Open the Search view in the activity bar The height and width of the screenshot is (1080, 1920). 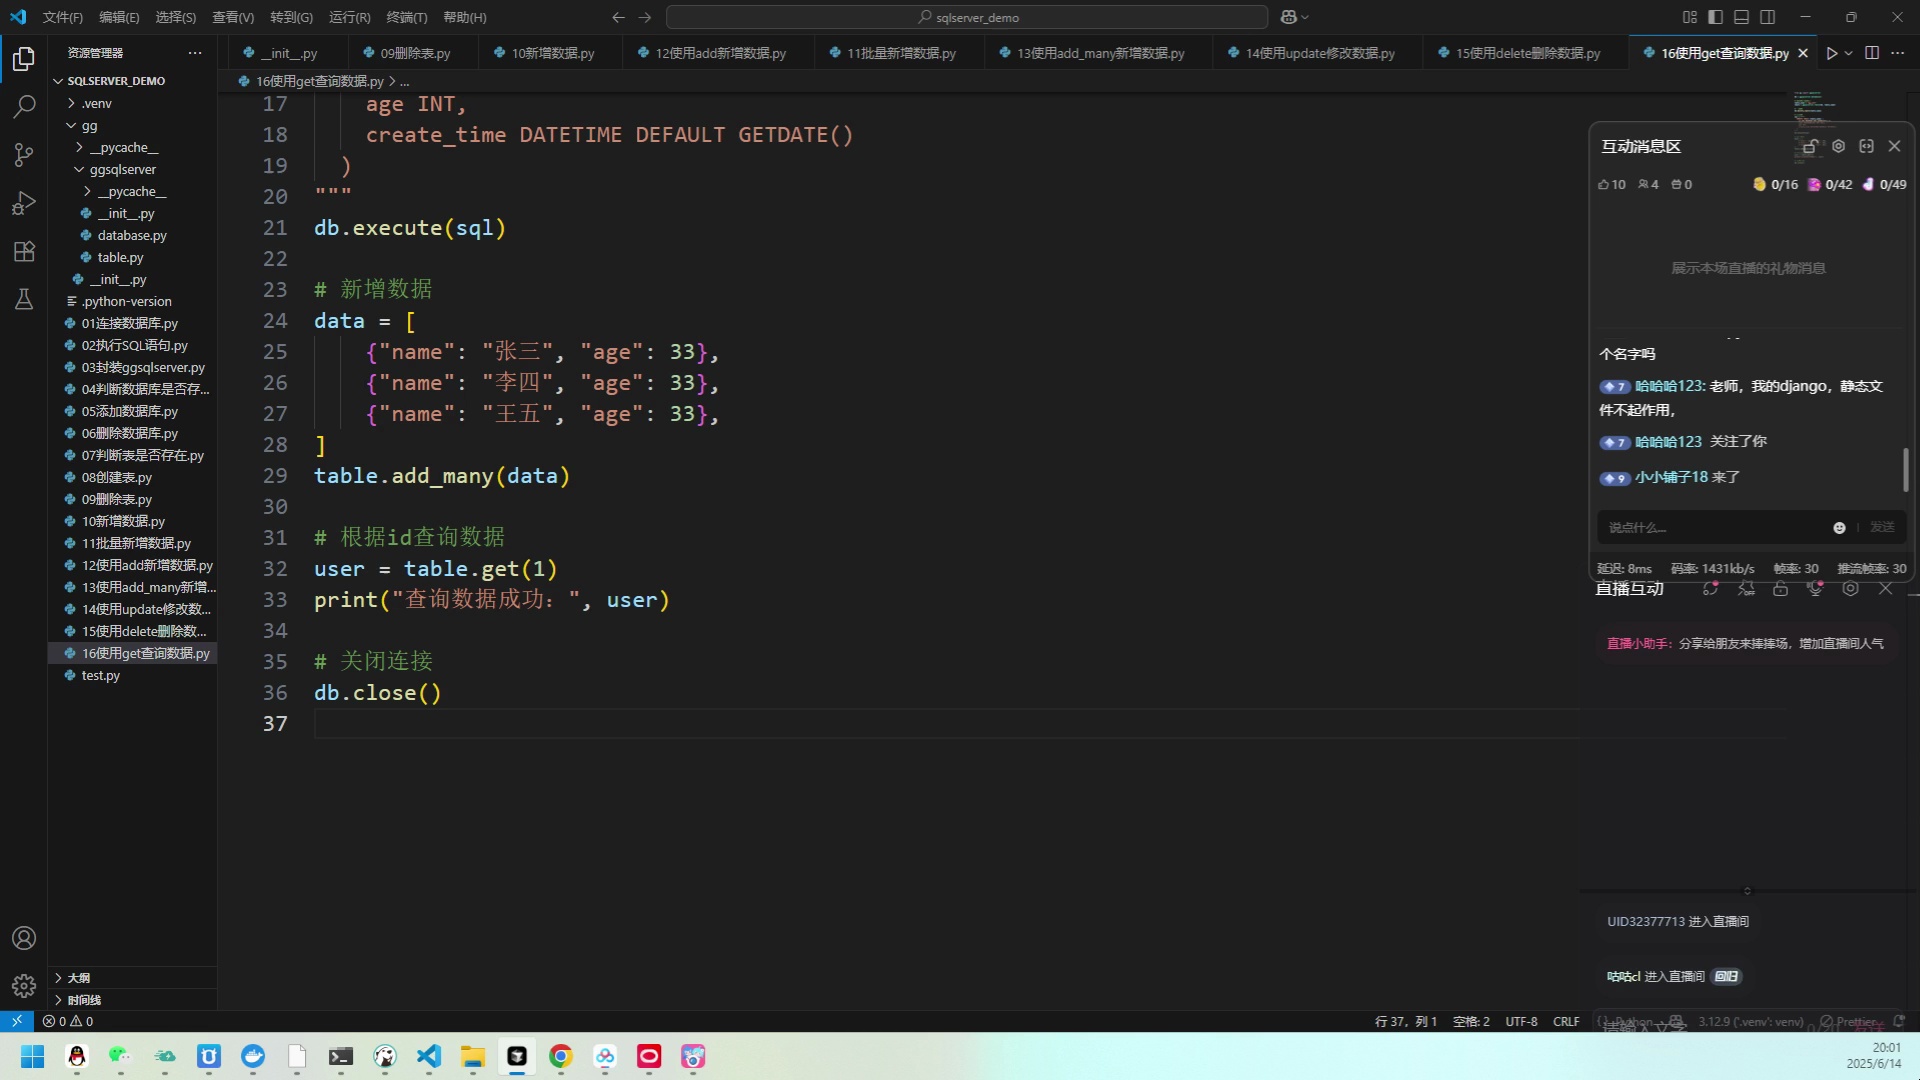click(24, 107)
